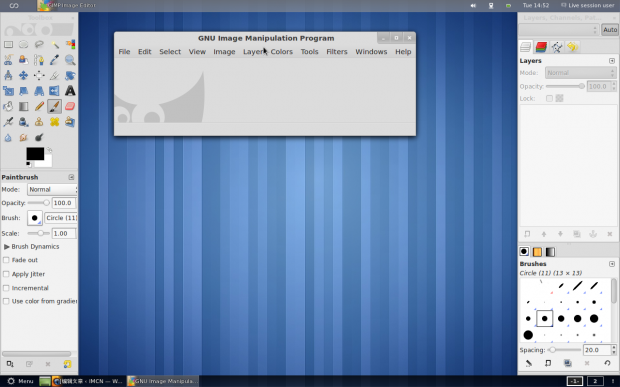This screenshot has width=620, height=387.
Task: Enable the Incremental checkbox
Action: (6, 288)
